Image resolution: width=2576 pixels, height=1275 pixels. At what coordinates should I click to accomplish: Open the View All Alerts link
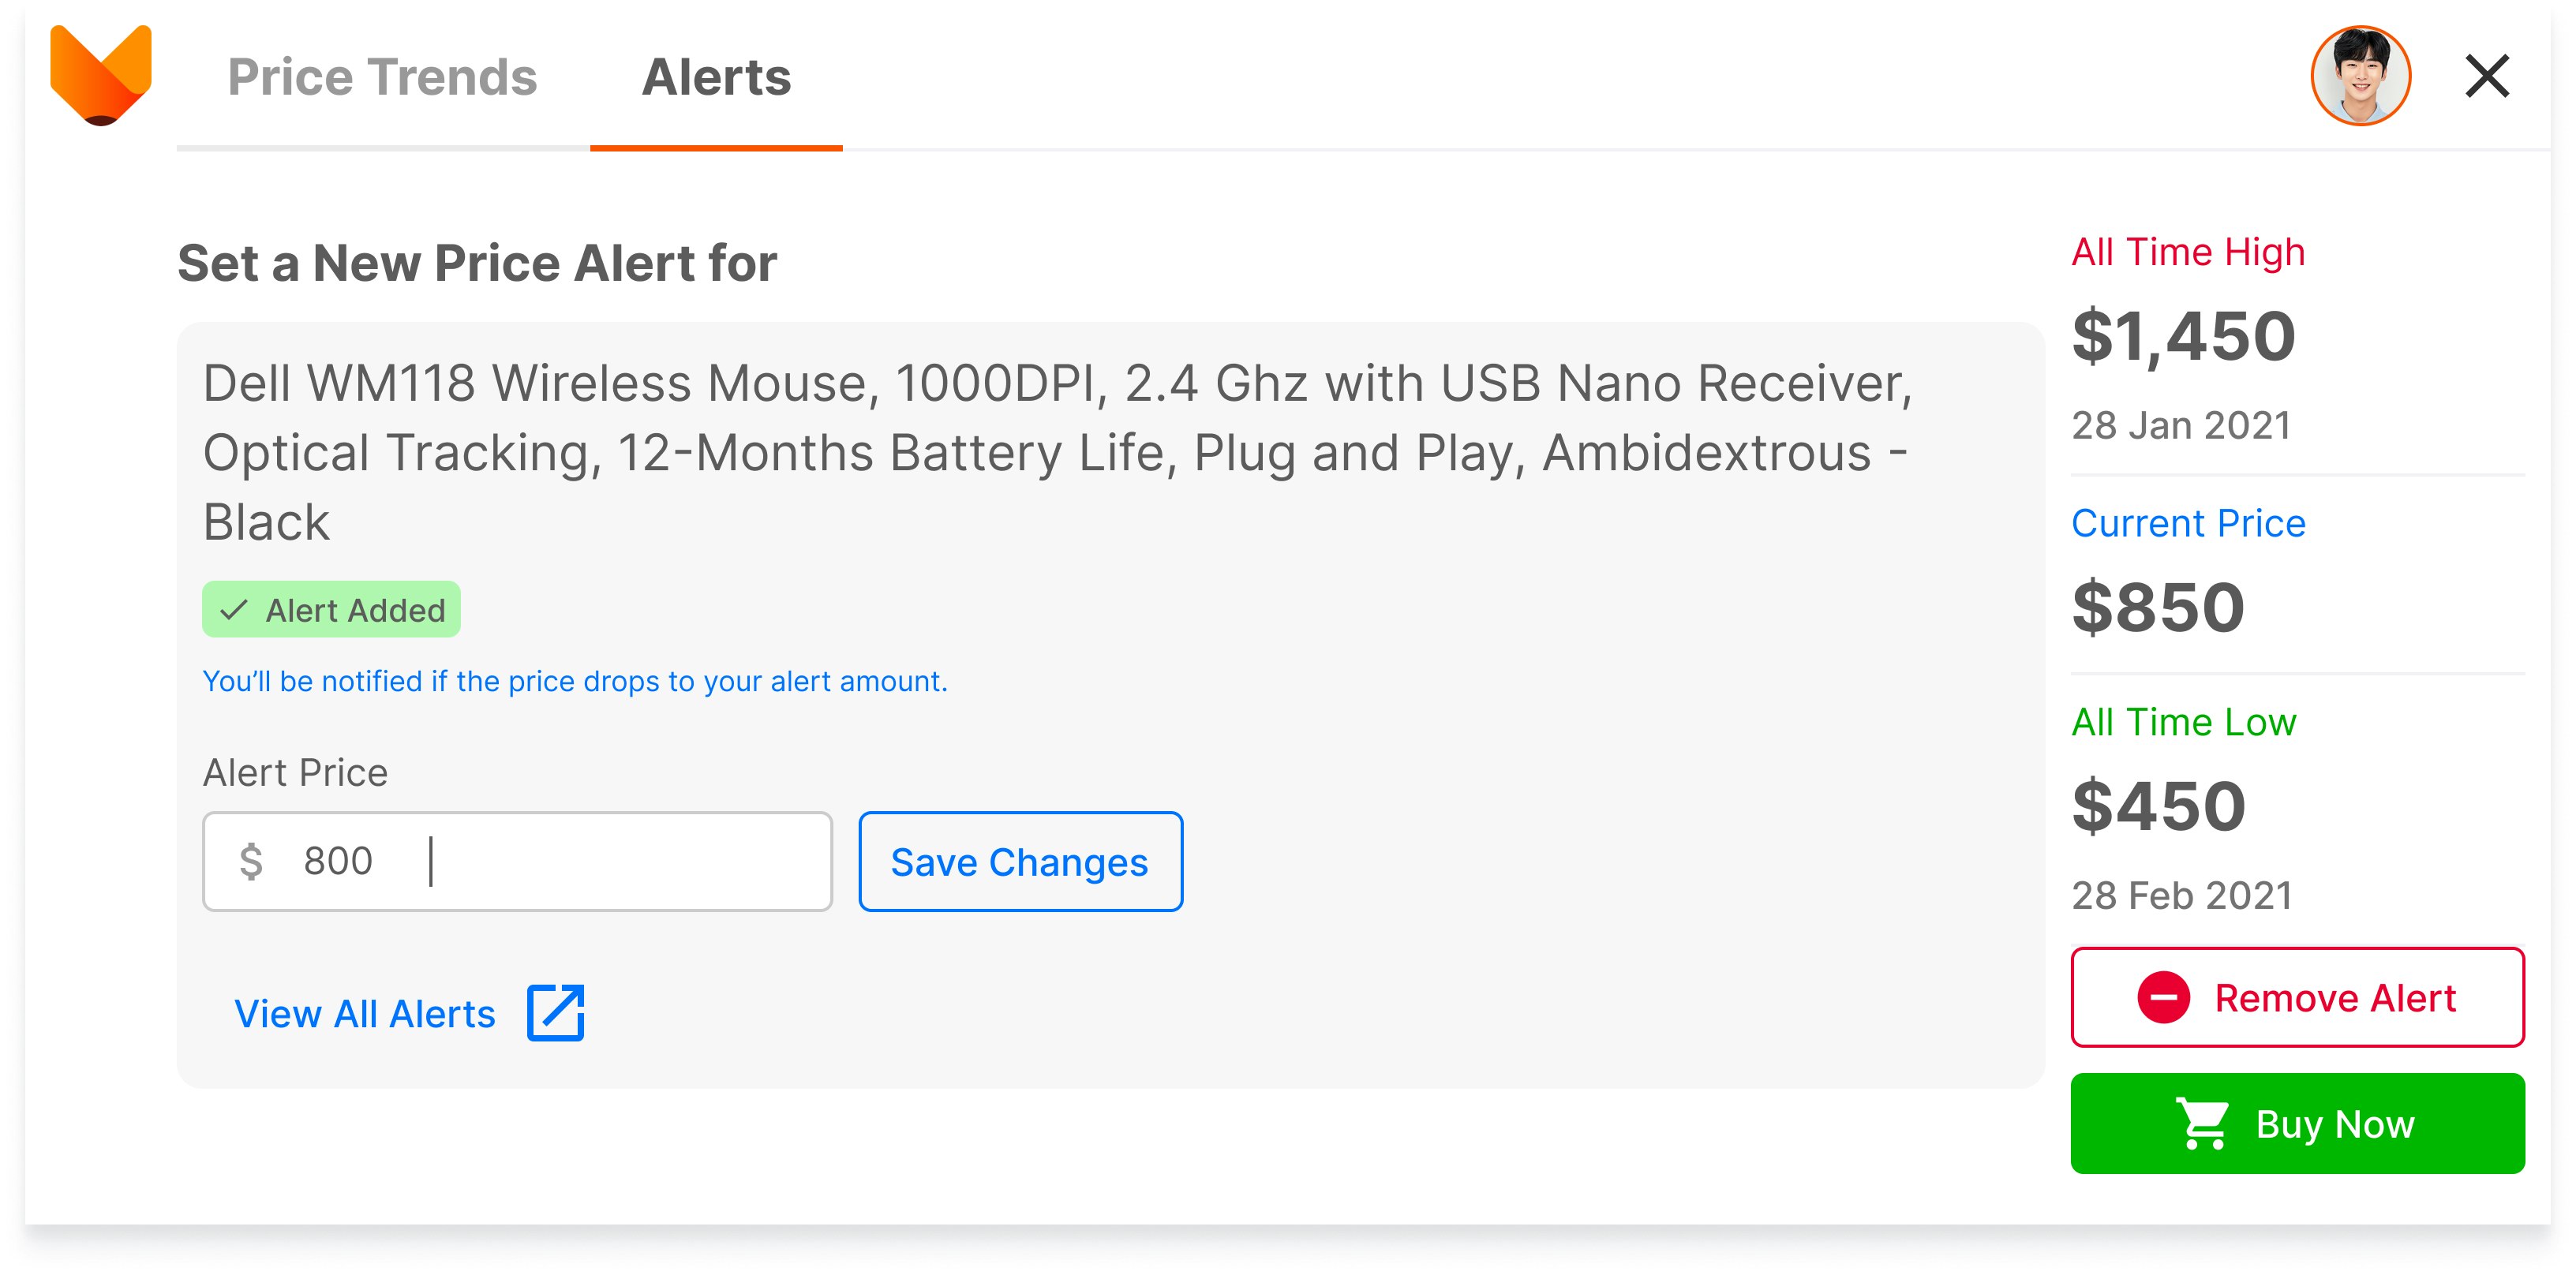[x=364, y=1013]
